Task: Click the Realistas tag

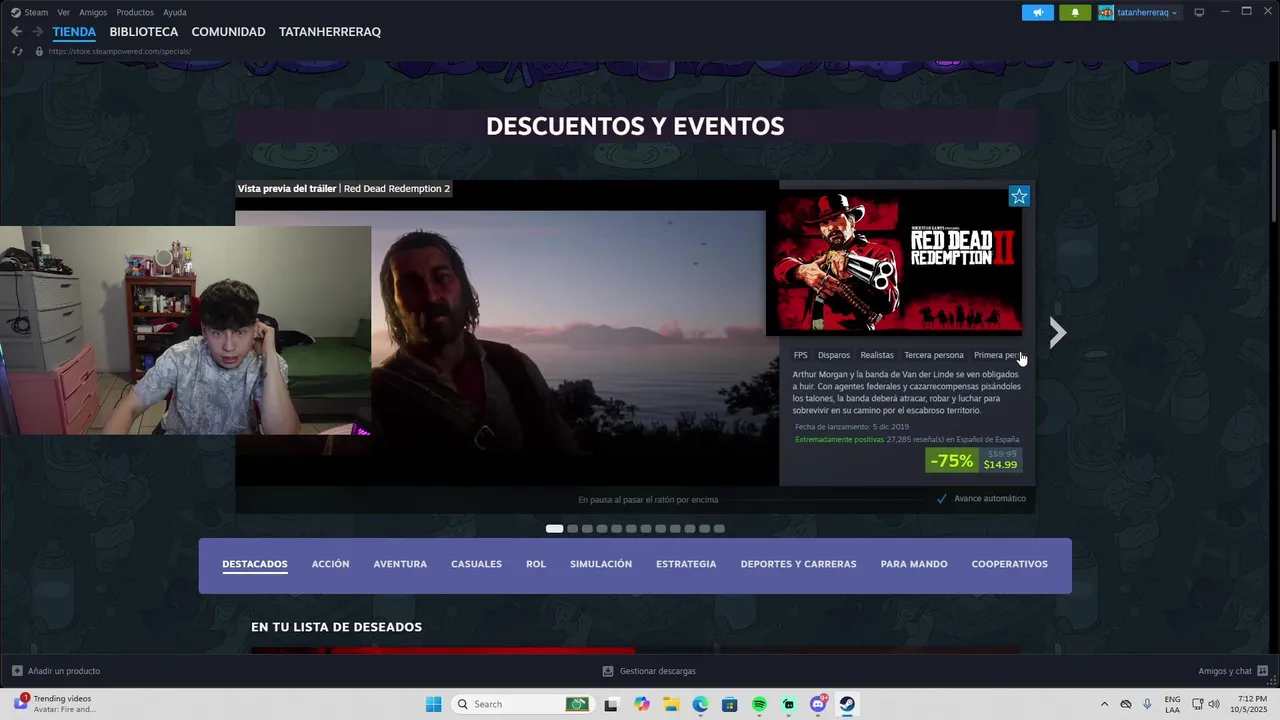Action: 877,355
